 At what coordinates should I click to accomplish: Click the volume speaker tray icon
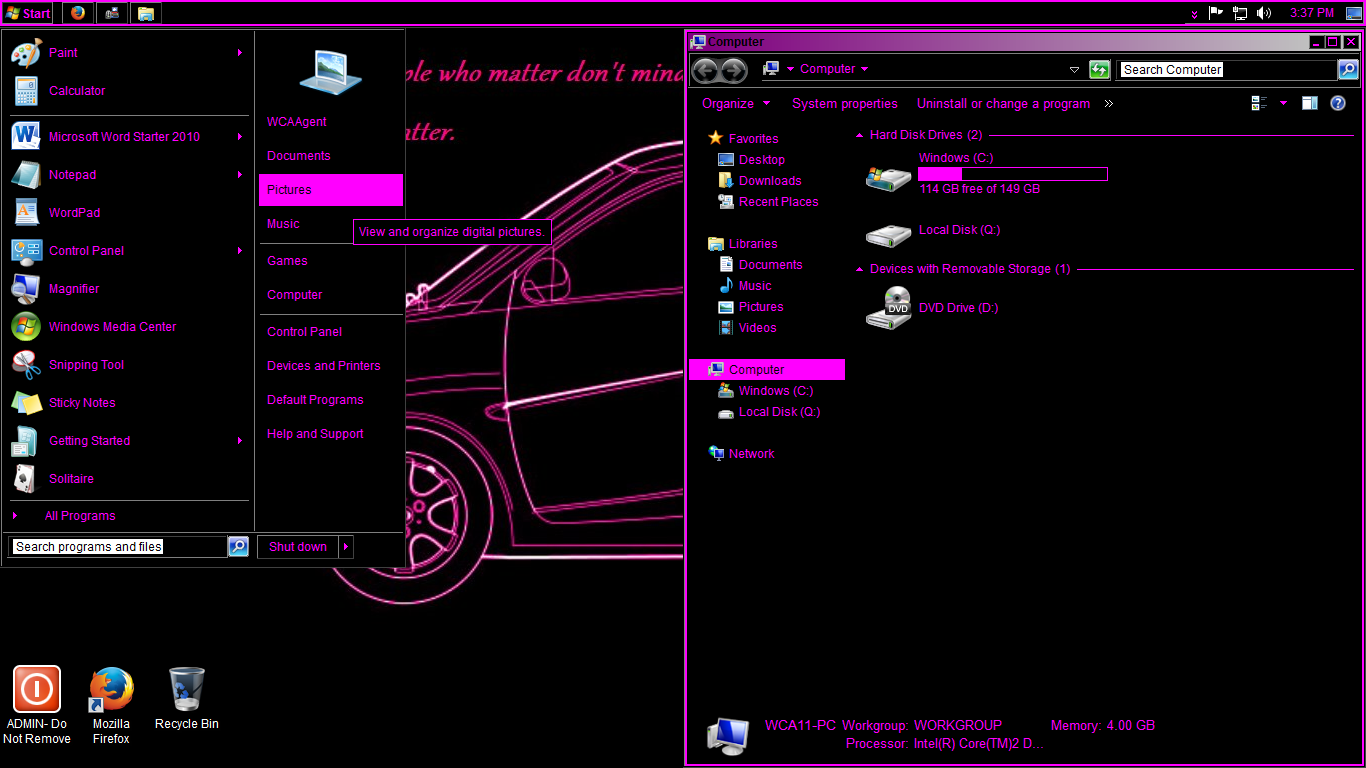point(1264,13)
